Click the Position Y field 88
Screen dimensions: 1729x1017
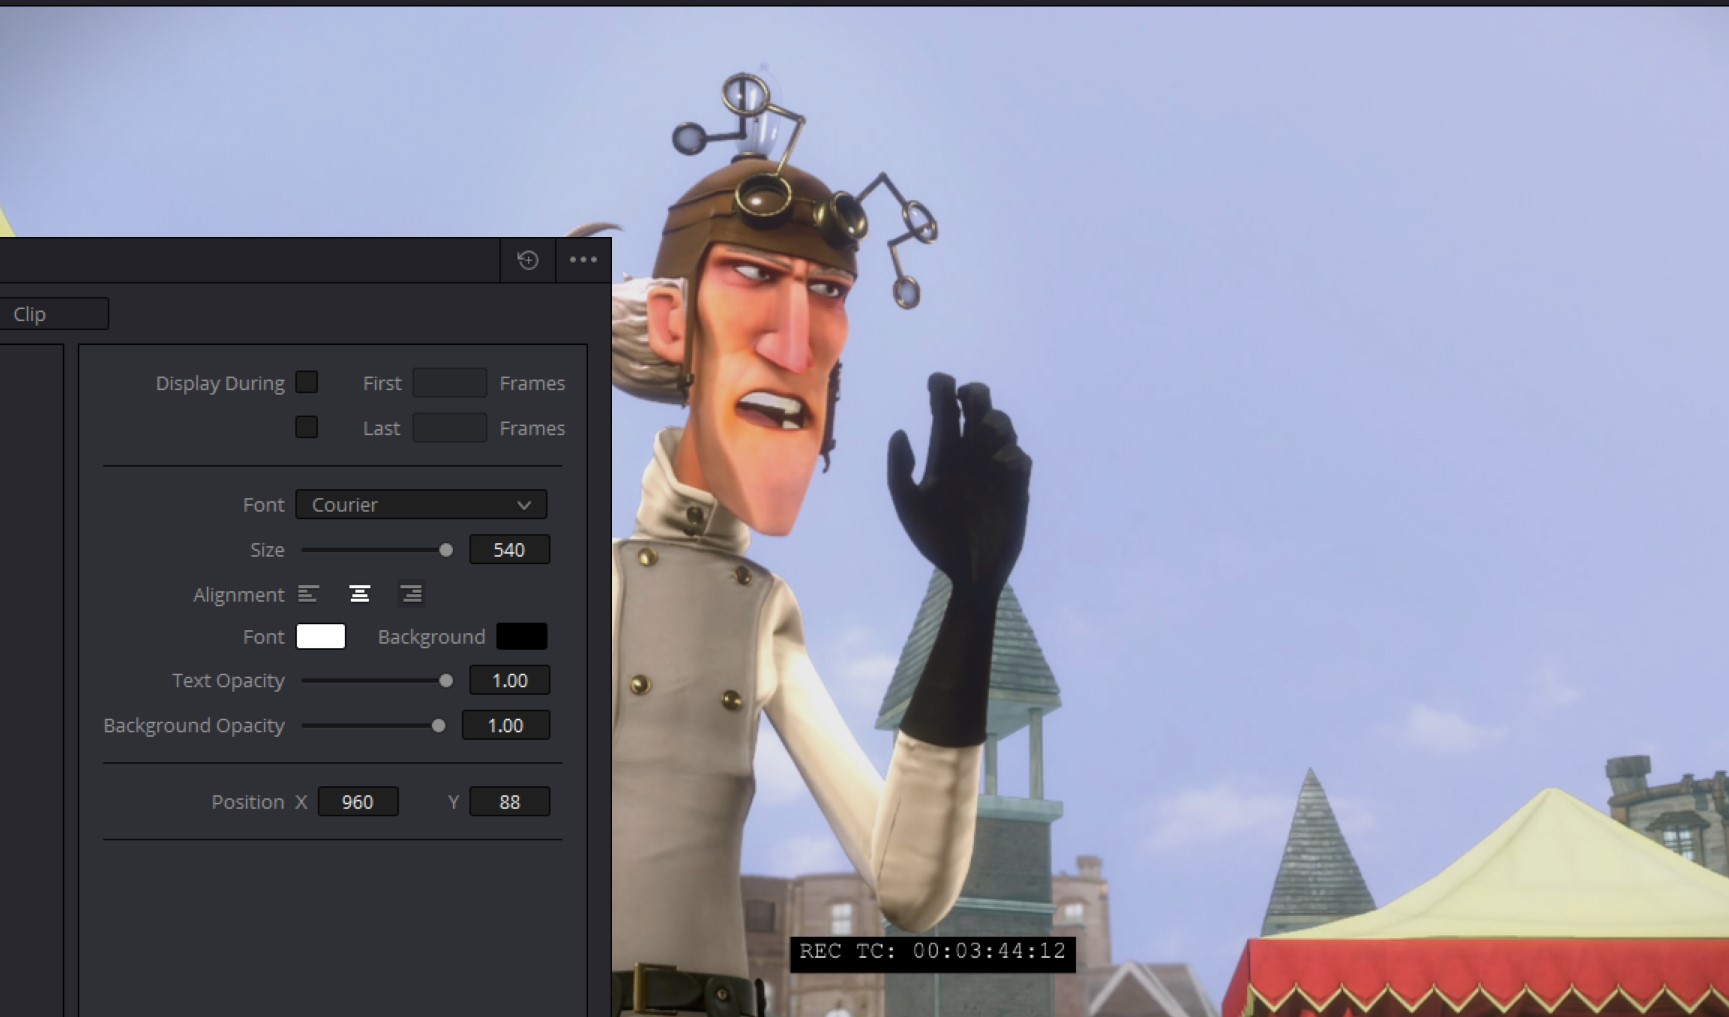(x=509, y=802)
